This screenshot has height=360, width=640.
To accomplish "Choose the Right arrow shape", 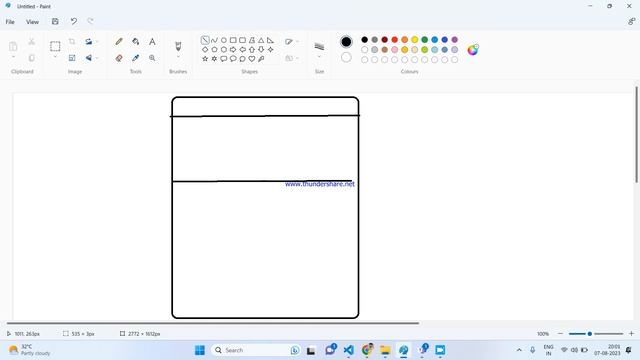I will click(x=233, y=49).
